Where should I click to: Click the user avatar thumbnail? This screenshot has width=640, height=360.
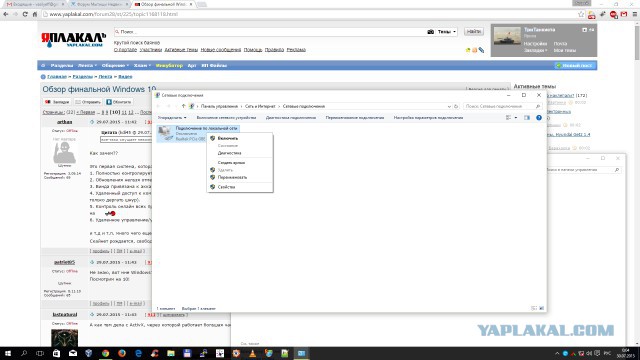tap(507, 36)
